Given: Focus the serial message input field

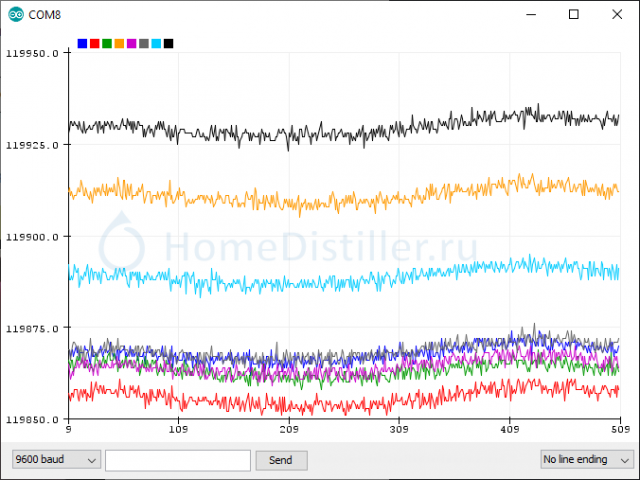Looking at the screenshot, I should click(177, 460).
